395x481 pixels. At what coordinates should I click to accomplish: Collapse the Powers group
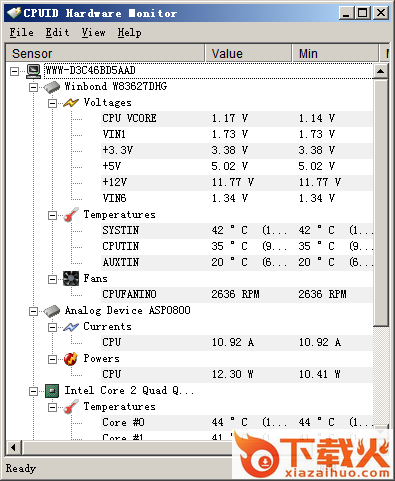(x=52, y=359)
